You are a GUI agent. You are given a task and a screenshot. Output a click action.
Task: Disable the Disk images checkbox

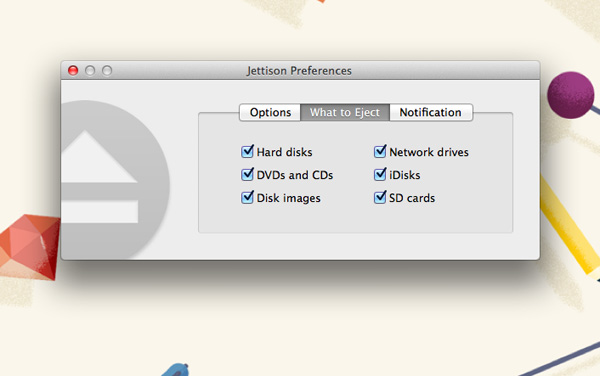[247, 198]
